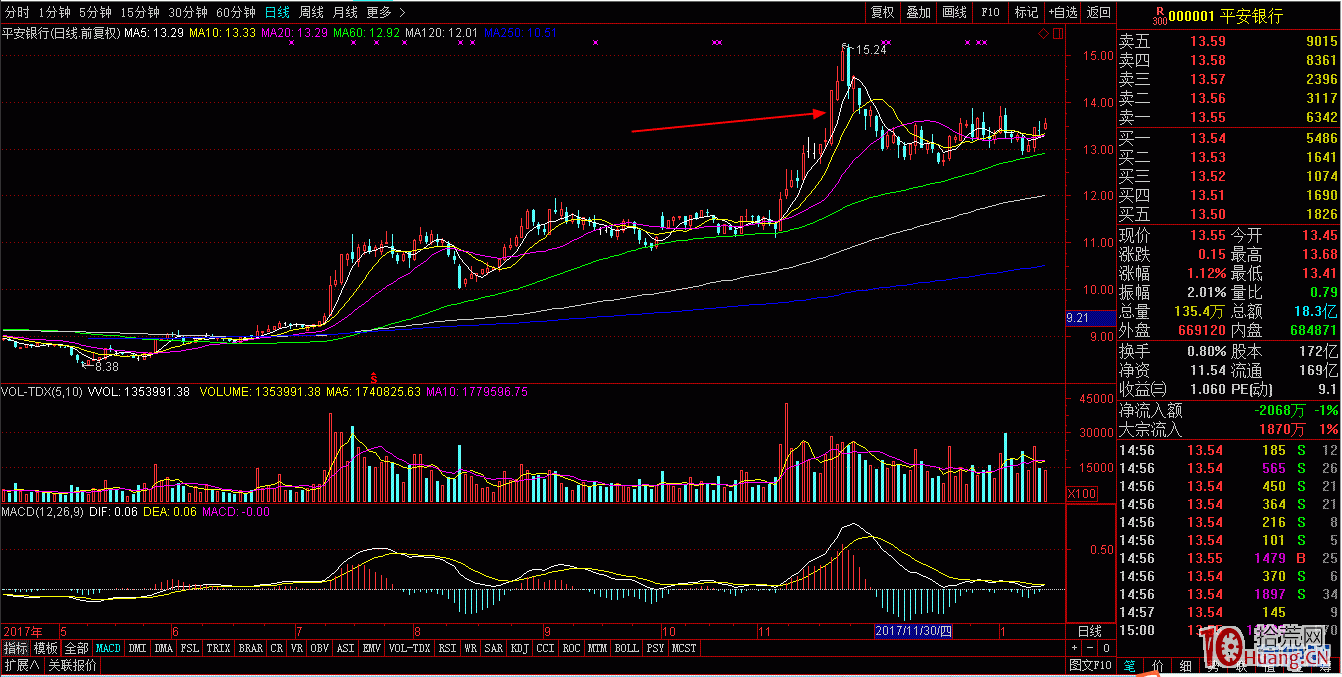Click the R300 badge beside stock code
1342x677 pixels.
(x=1159, y=15)
